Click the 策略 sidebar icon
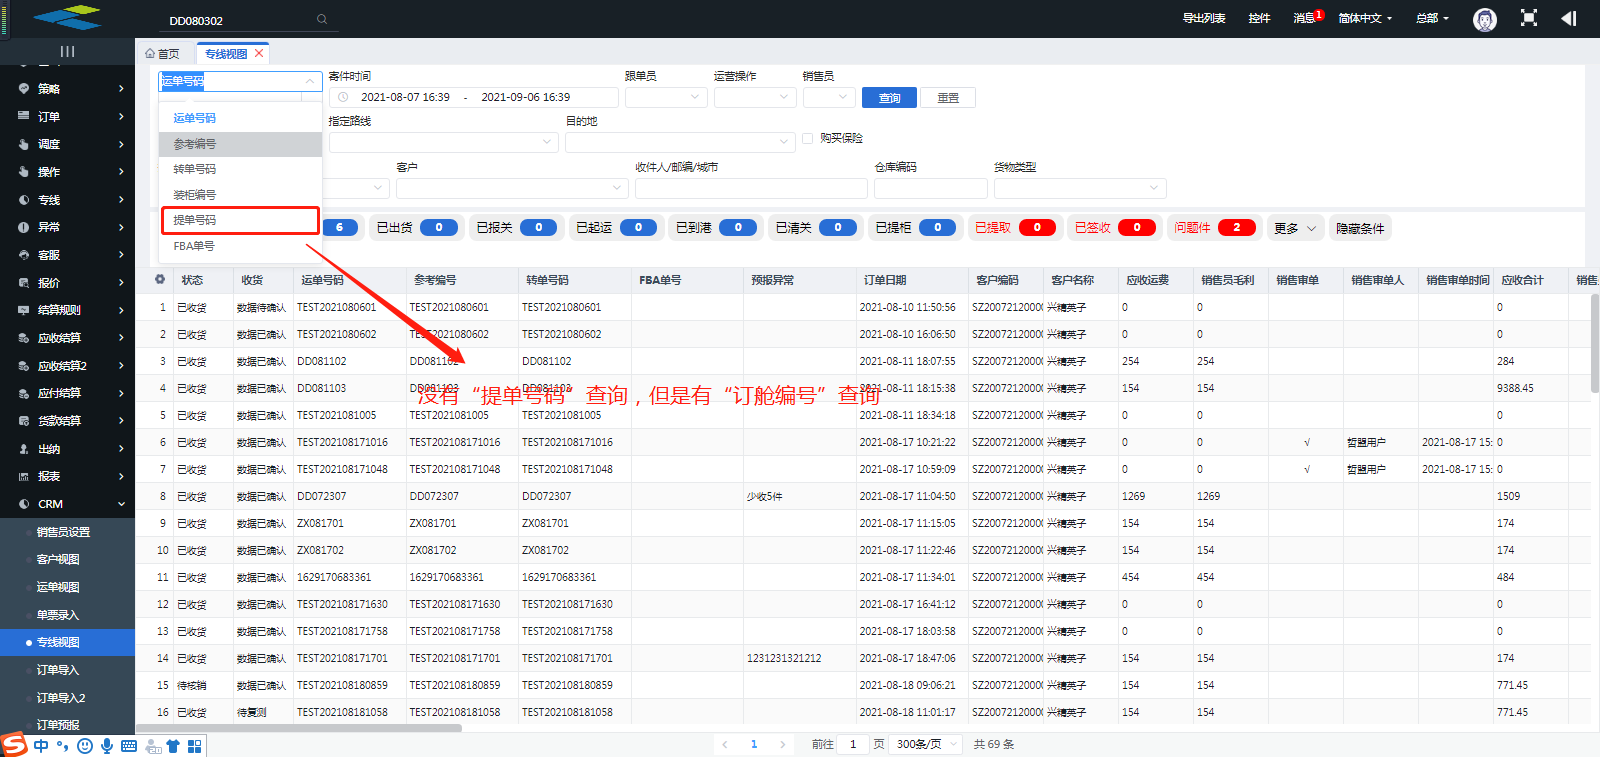 click(x=24, y=88)
